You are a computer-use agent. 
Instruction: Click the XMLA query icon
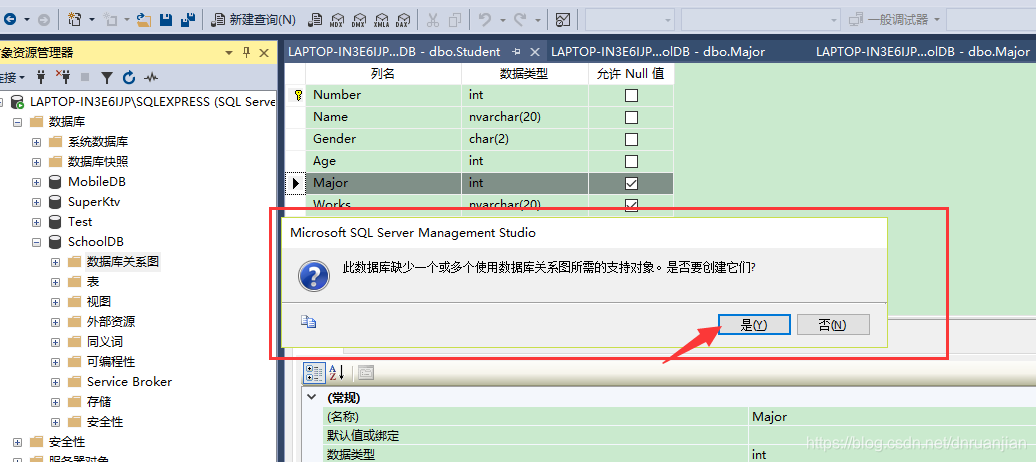(x=381, y=20)
